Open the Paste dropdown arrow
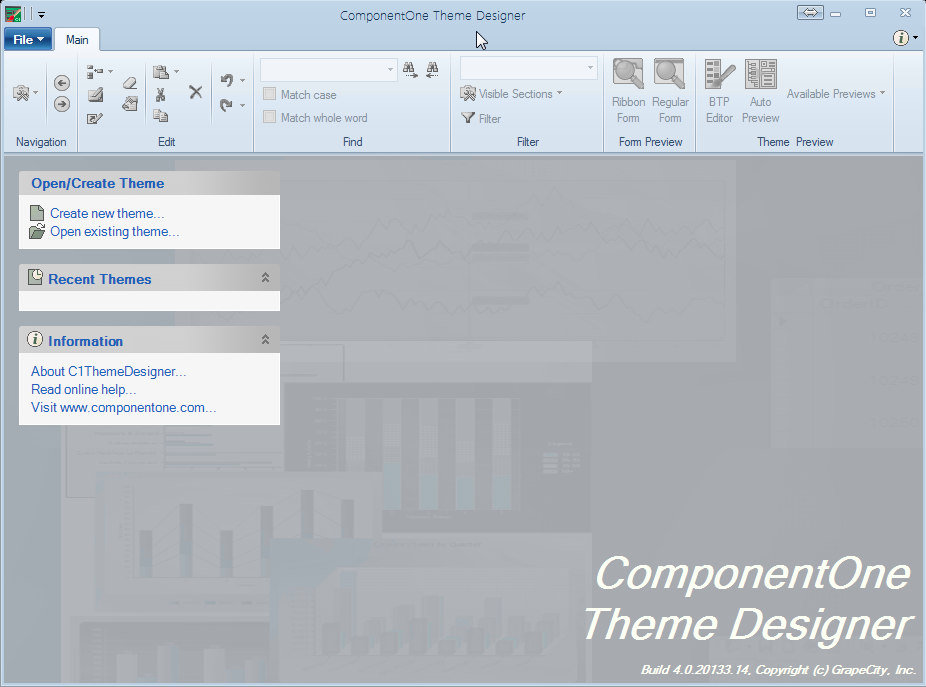926x687 pixels. [176, 71]
